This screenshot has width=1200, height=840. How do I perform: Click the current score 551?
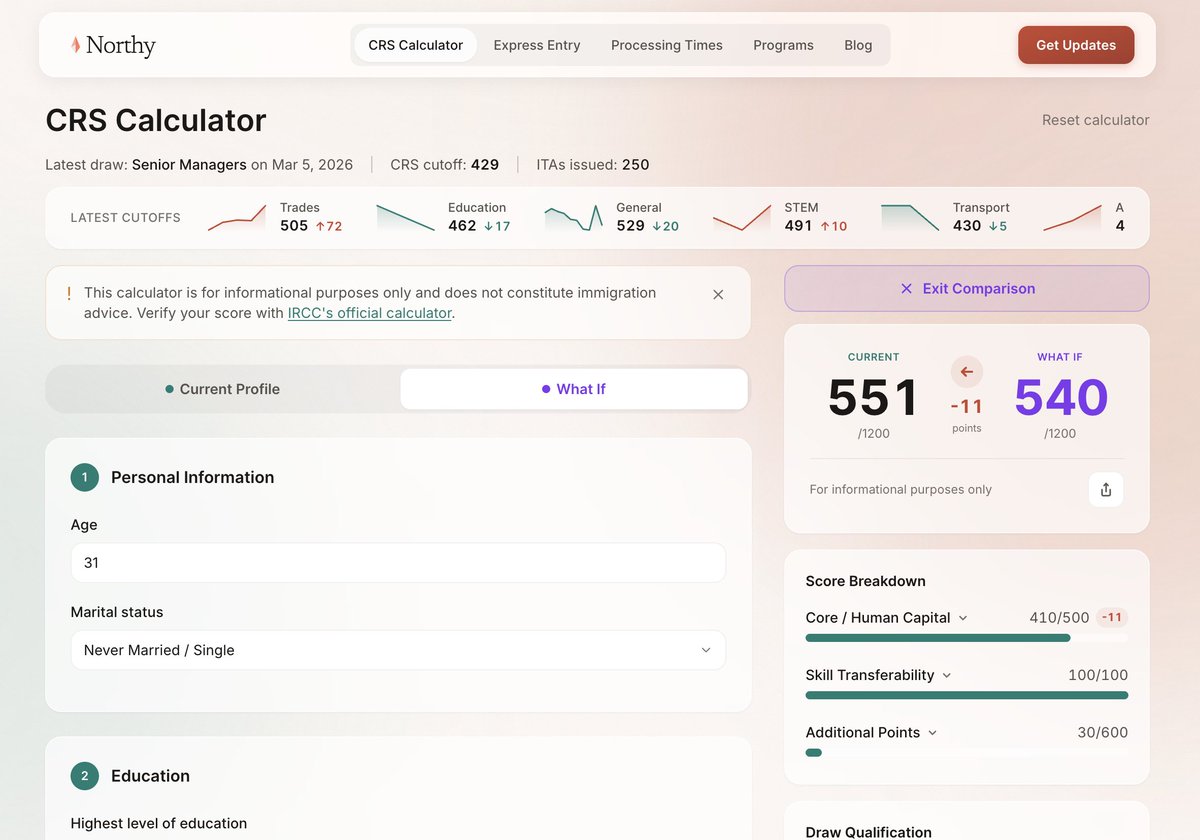[x=873, y=398]
